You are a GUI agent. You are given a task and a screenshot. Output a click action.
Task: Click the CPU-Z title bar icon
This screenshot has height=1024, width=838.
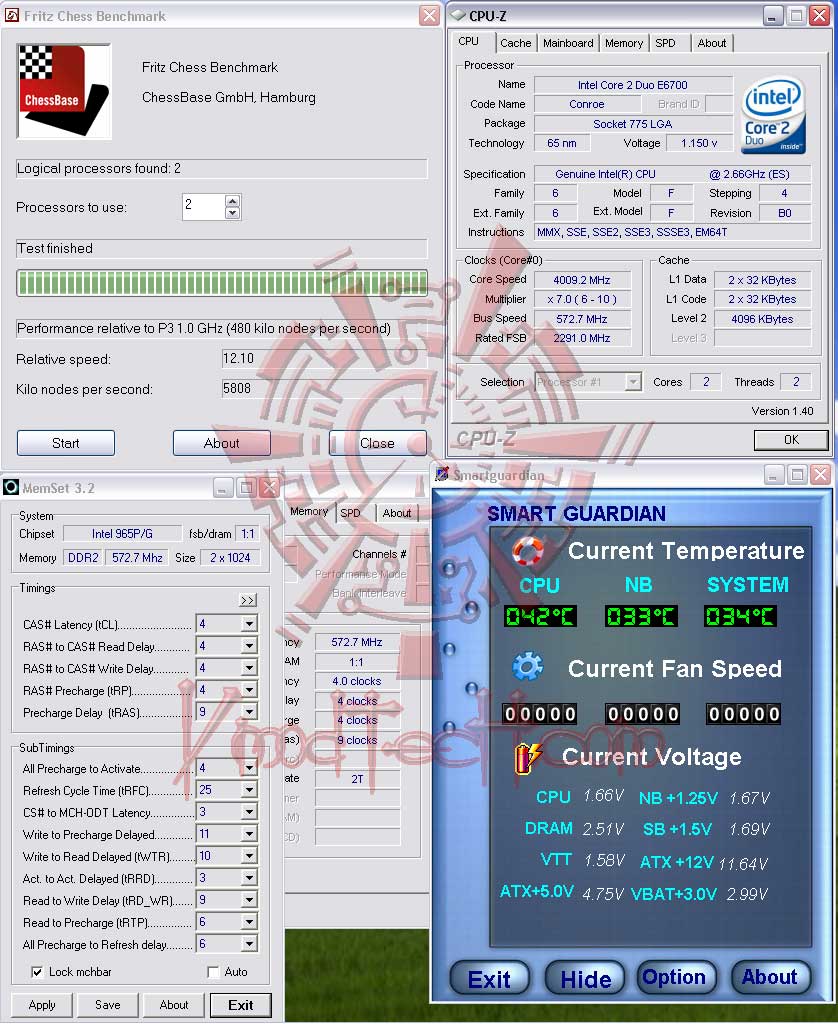point(459,16)
